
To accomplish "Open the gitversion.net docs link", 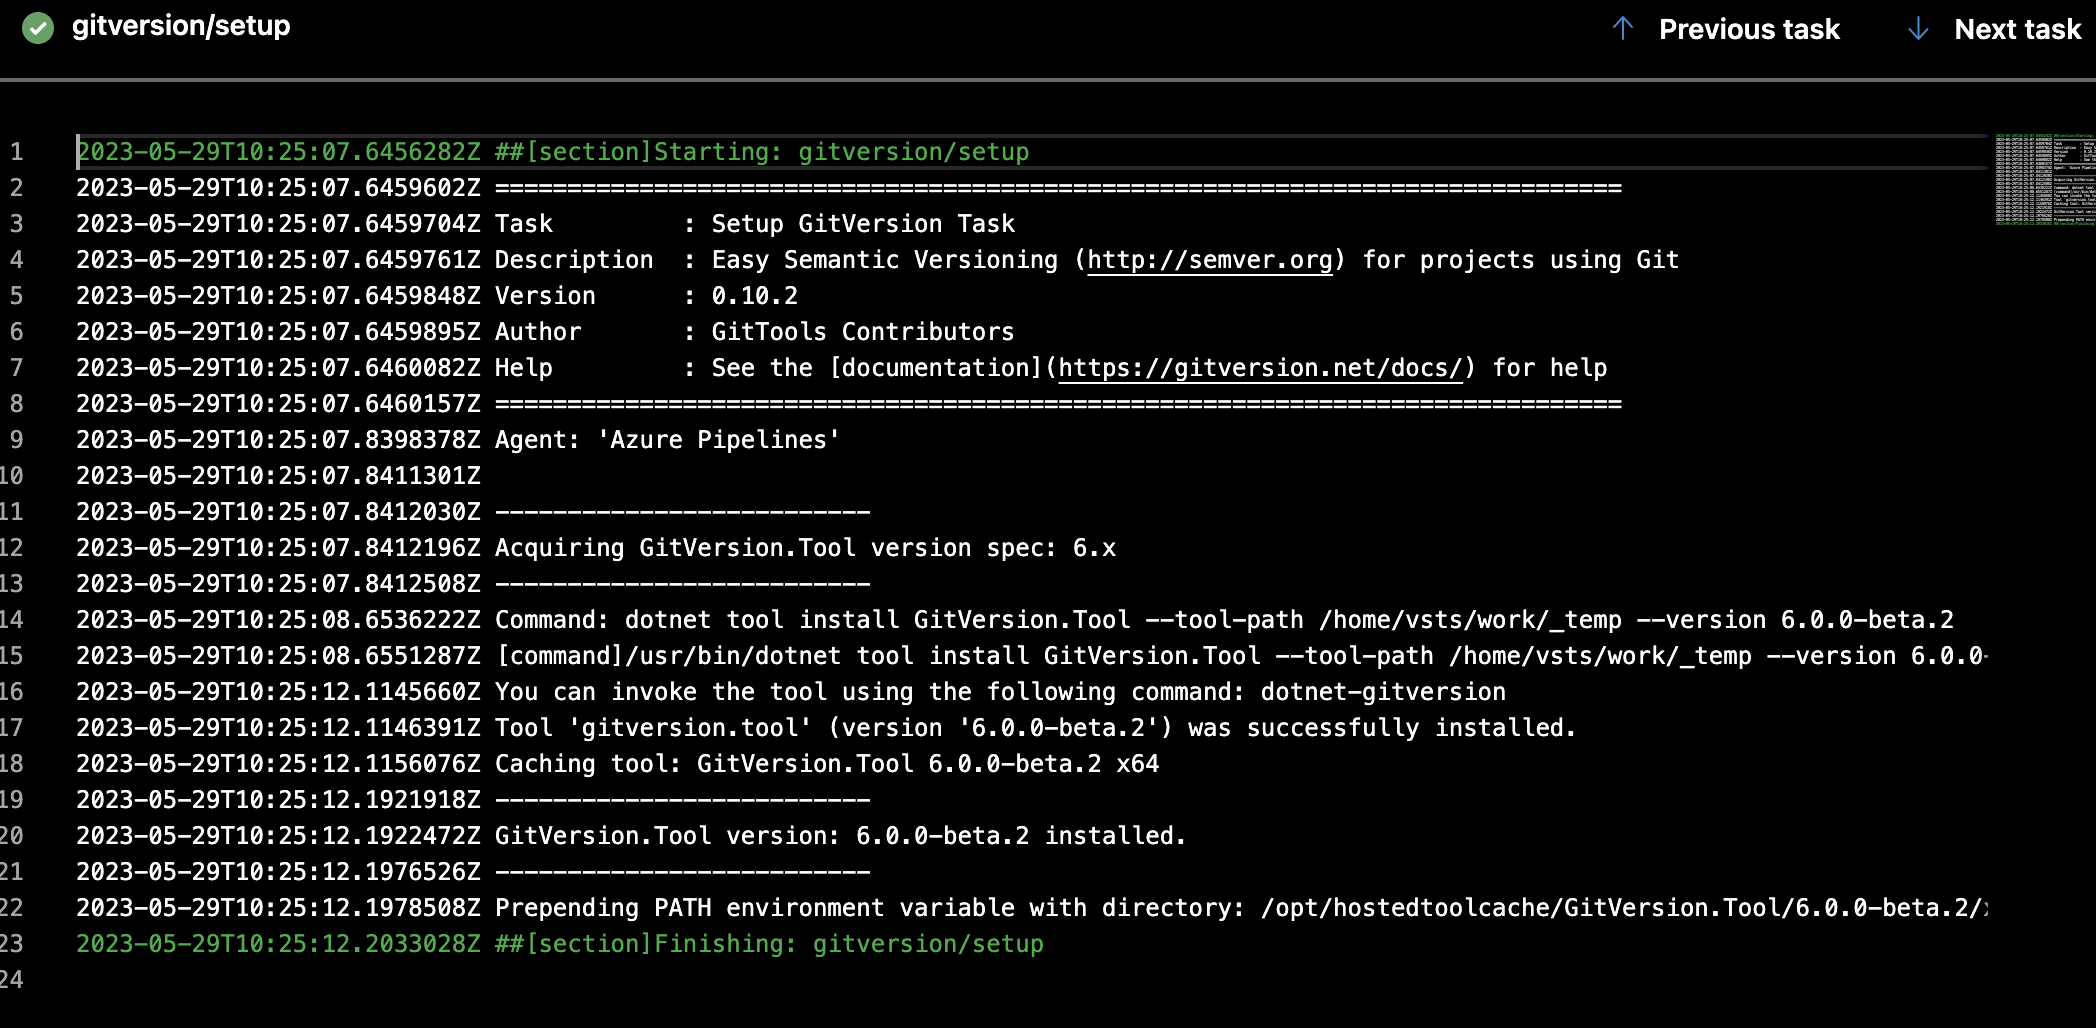I will [x=1258, y=367].
